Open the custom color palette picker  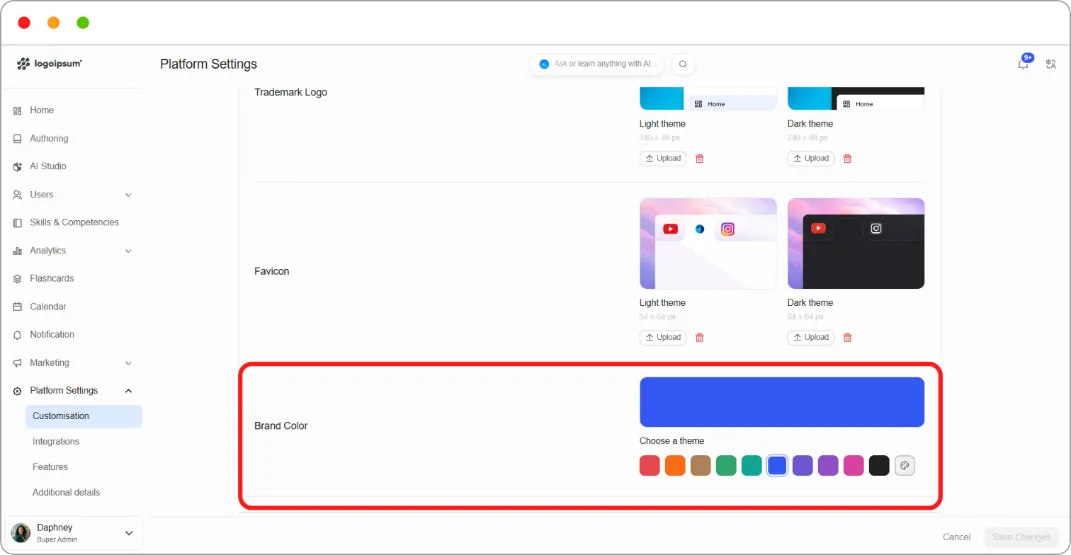[904, 466]
